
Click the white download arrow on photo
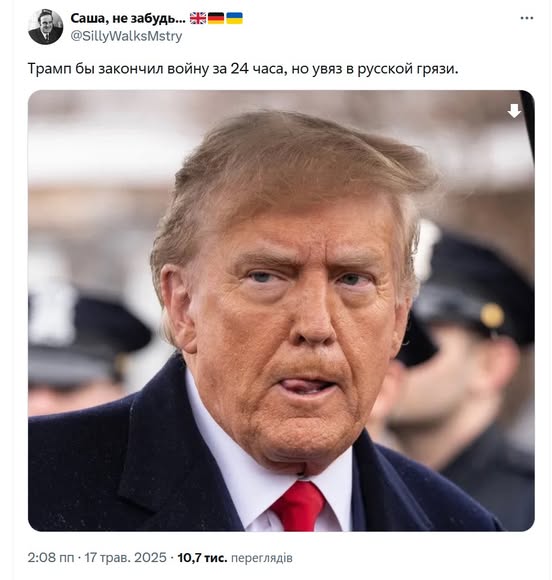(x=514, y=111)
